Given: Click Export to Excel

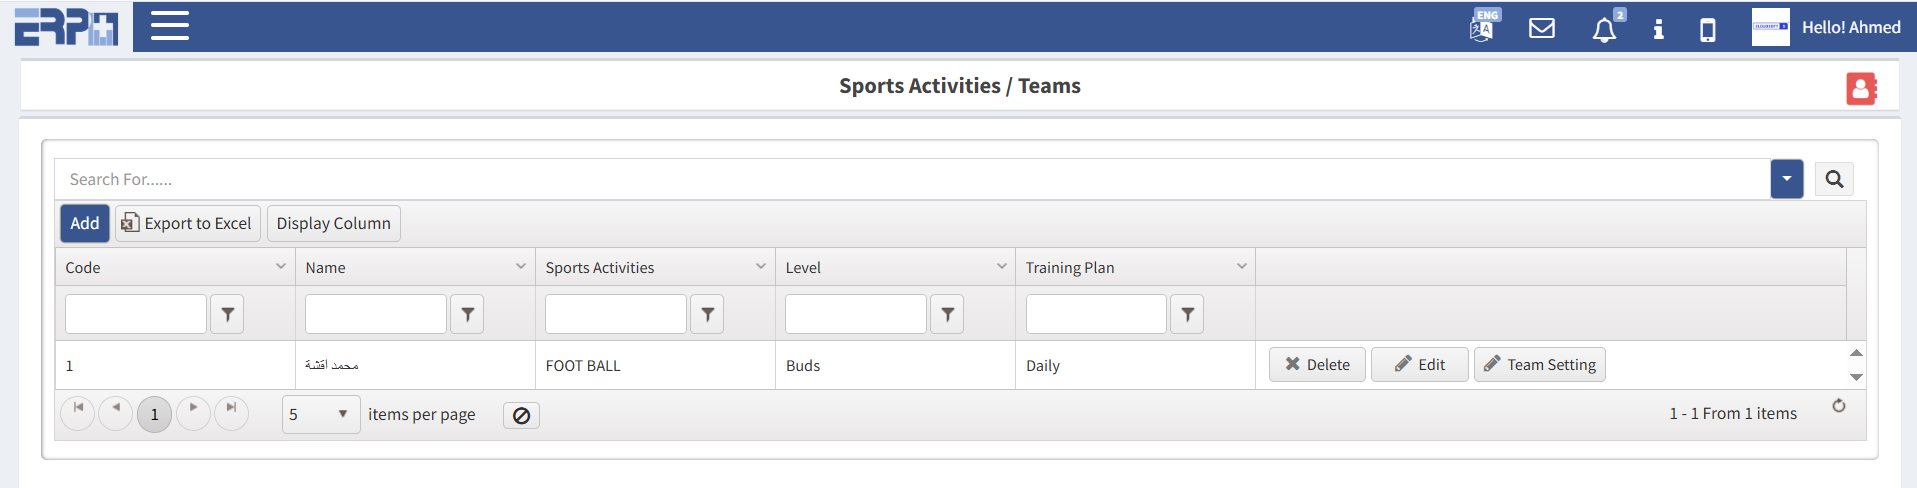Looking at the screenshot, I should pos(188,223).
